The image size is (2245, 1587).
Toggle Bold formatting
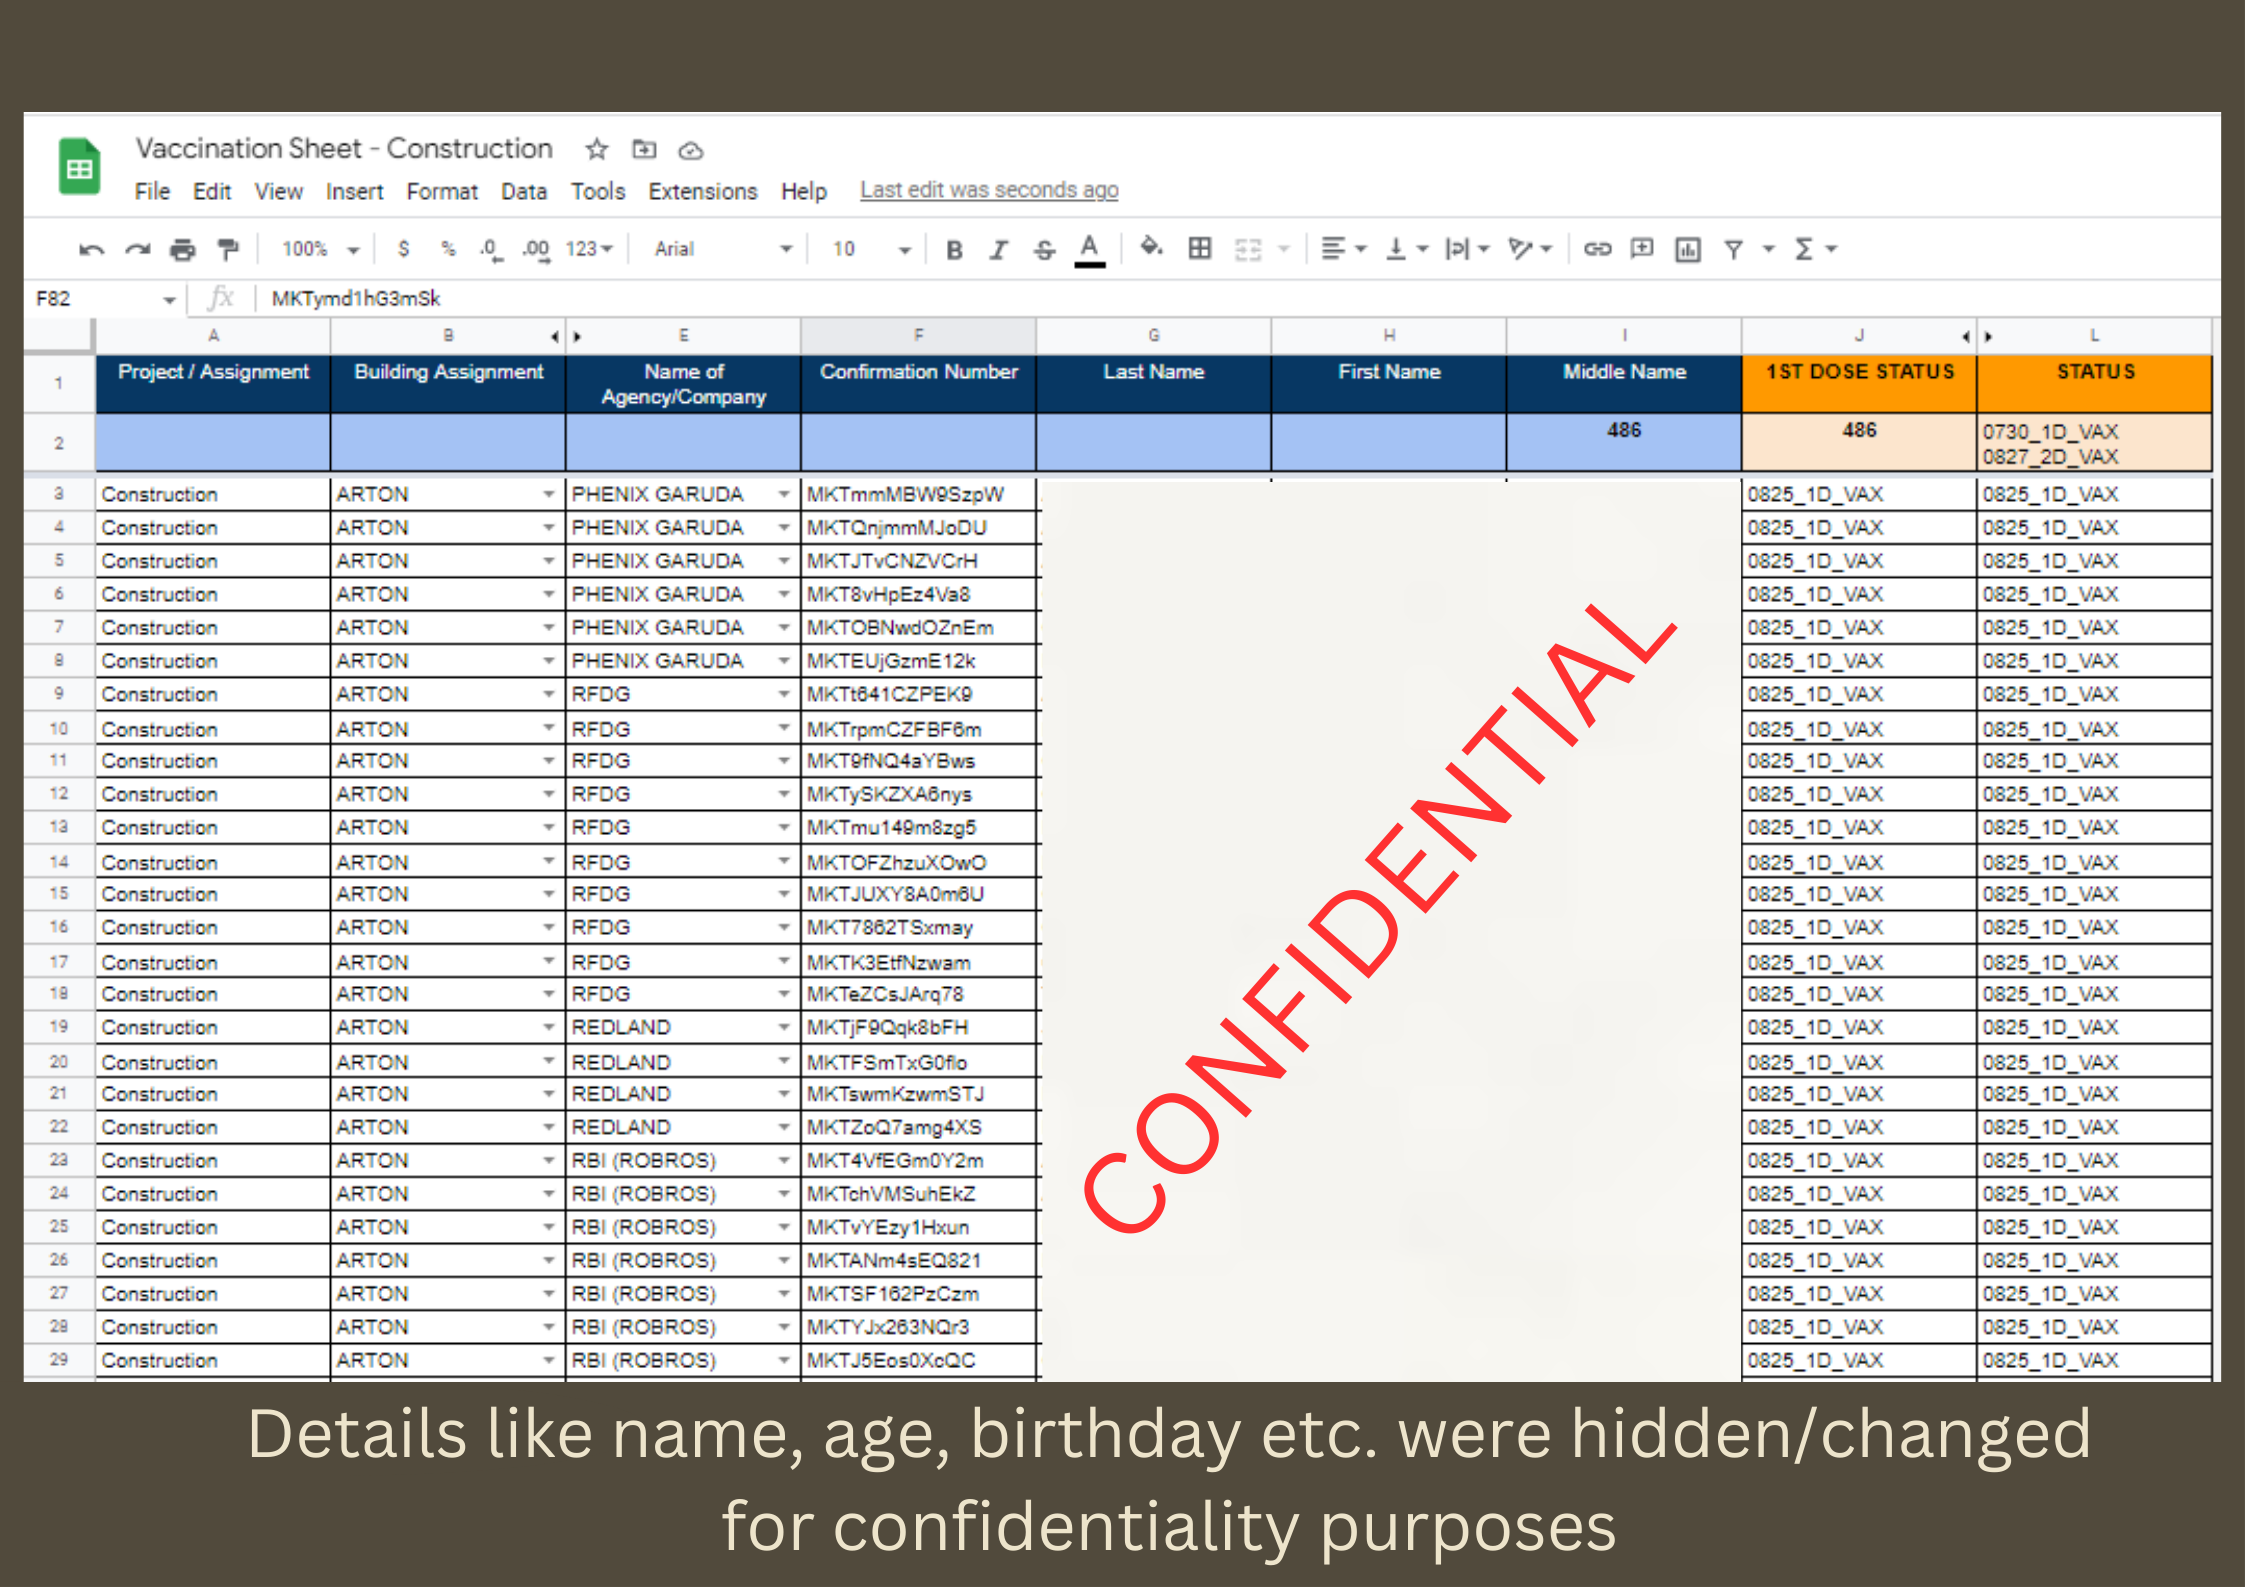click(954, 249)
